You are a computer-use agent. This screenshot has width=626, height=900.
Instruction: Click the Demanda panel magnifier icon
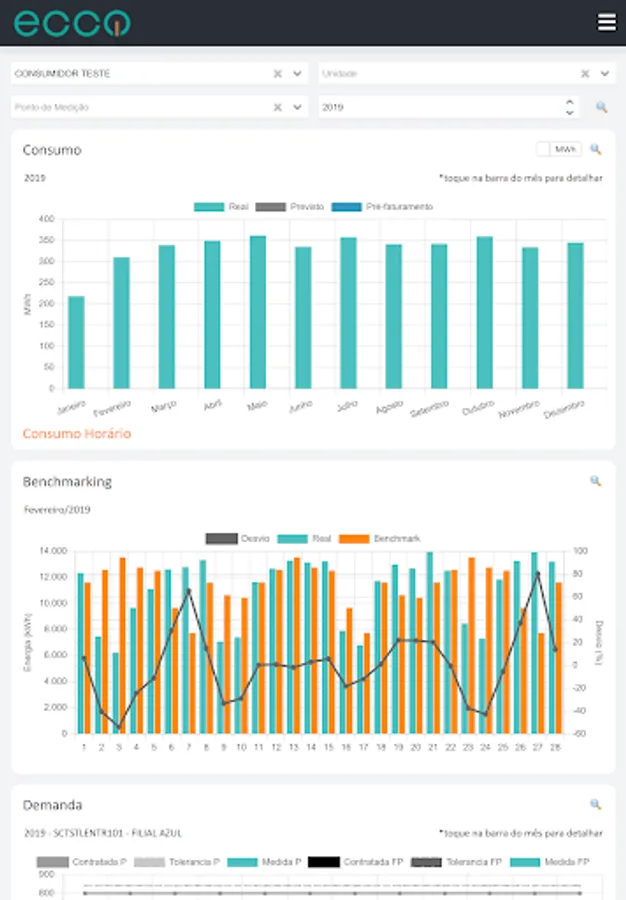(596, 804)
